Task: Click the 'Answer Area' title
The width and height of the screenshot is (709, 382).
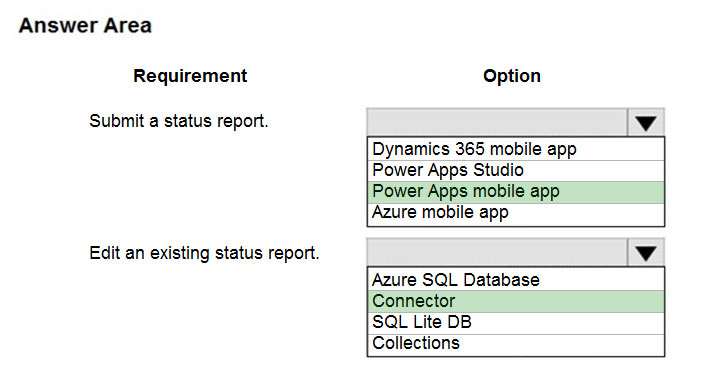Action: click(x=85, y=25)
